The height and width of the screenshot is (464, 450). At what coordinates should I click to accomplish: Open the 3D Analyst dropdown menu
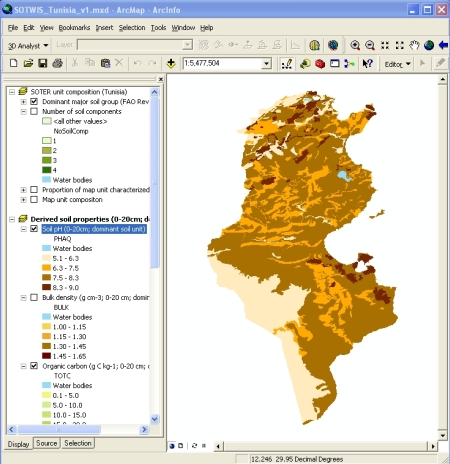coord(28,46)
